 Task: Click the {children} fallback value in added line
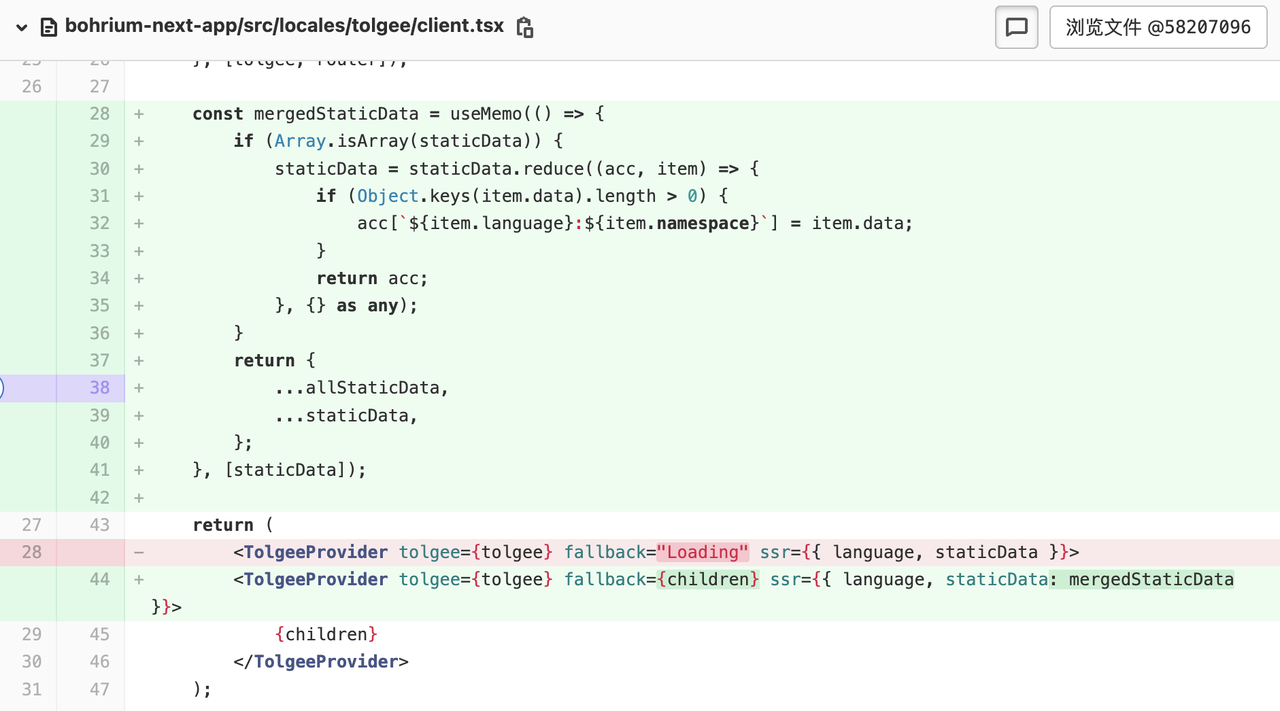click(707, 579)
